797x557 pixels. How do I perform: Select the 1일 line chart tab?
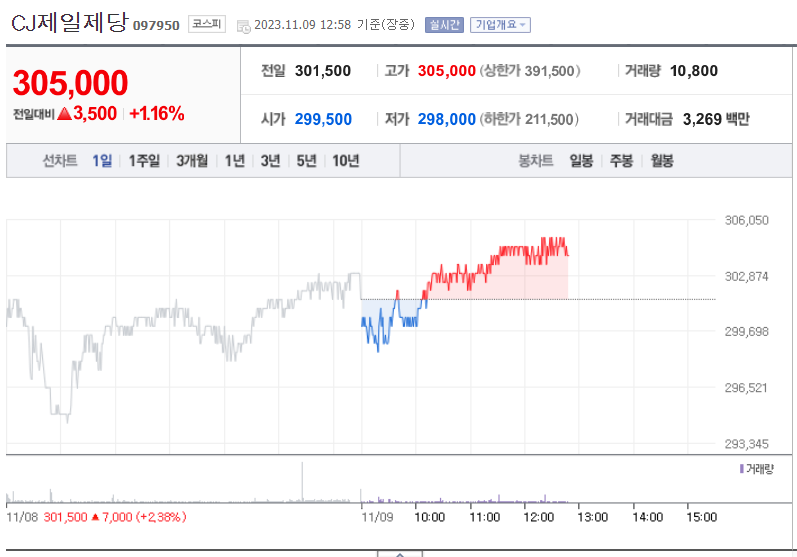[102, 161]
